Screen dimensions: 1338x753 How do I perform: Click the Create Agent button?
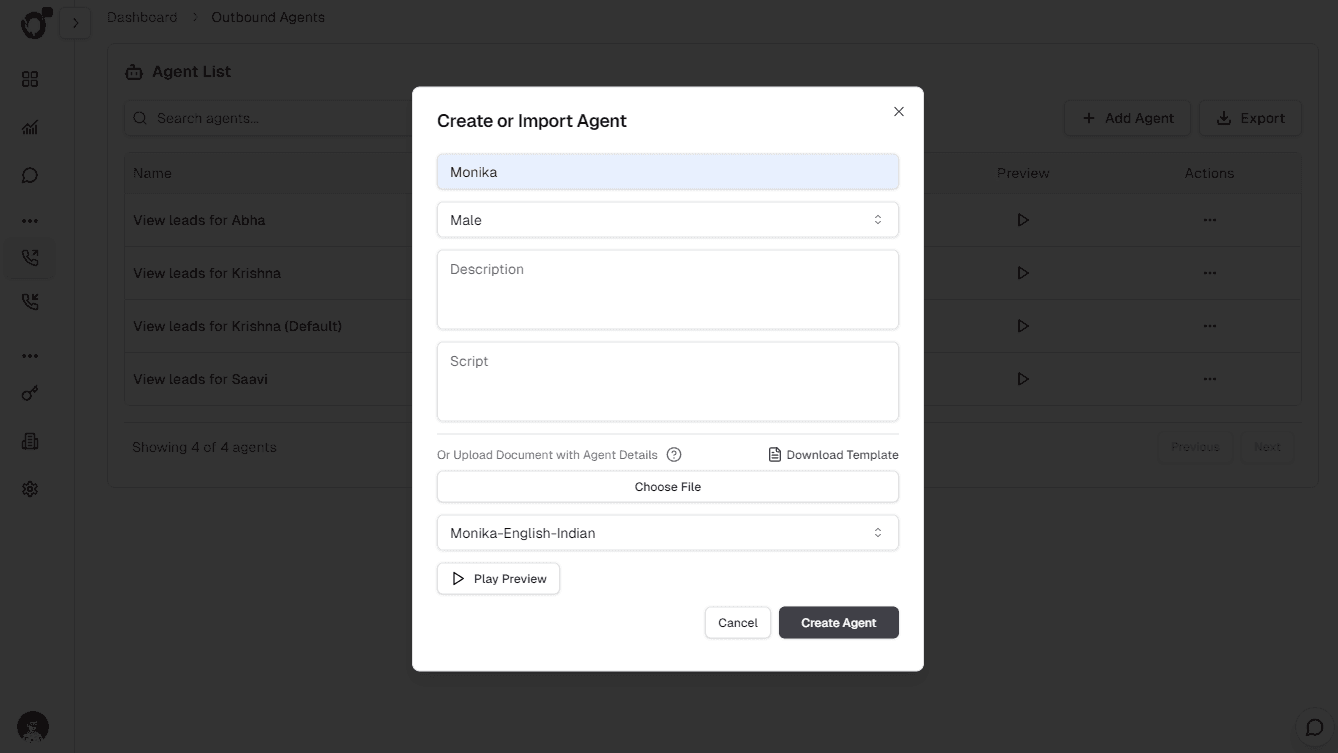click(838, 622)
